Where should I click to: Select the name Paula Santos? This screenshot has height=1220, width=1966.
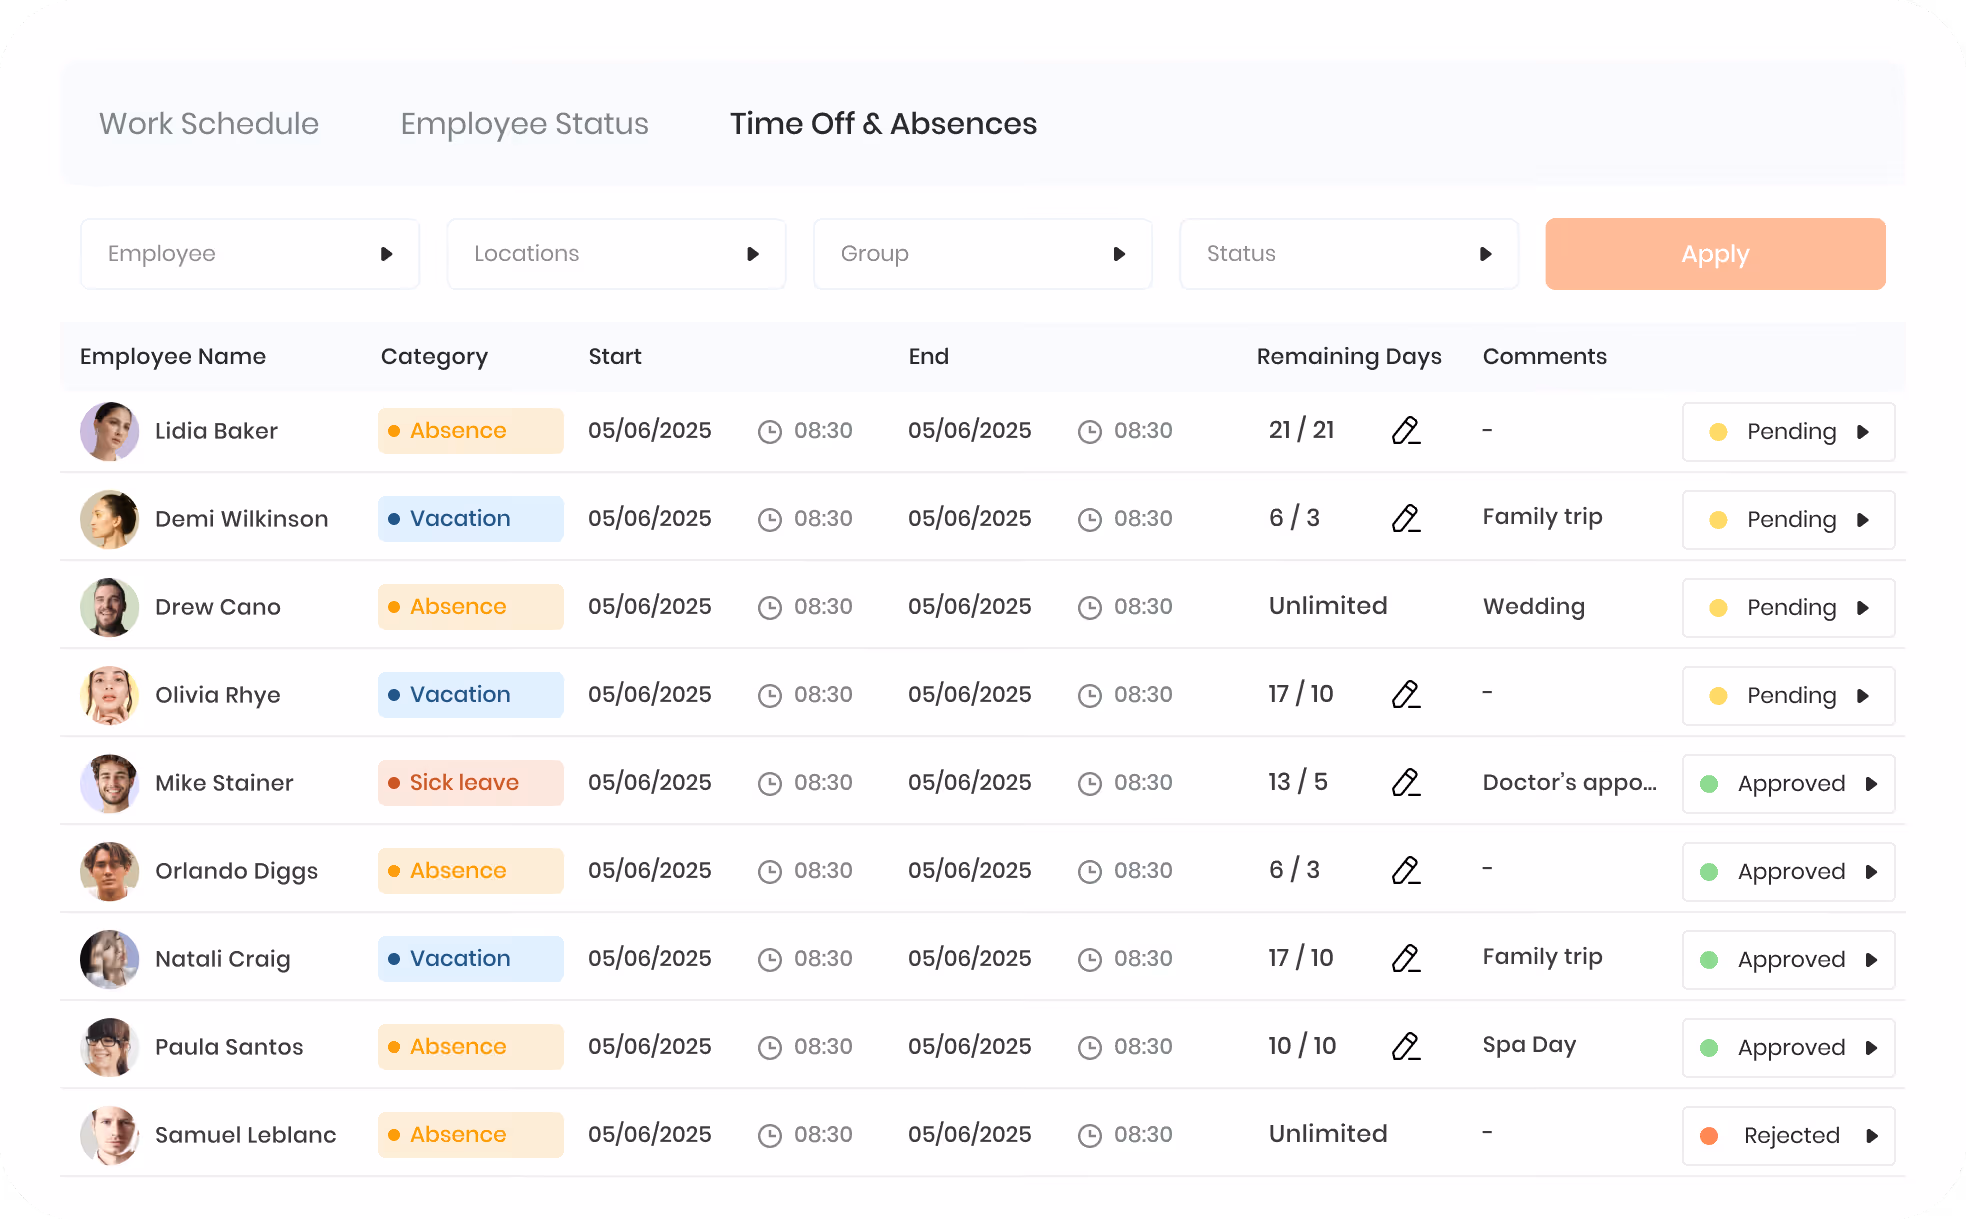229,1047
